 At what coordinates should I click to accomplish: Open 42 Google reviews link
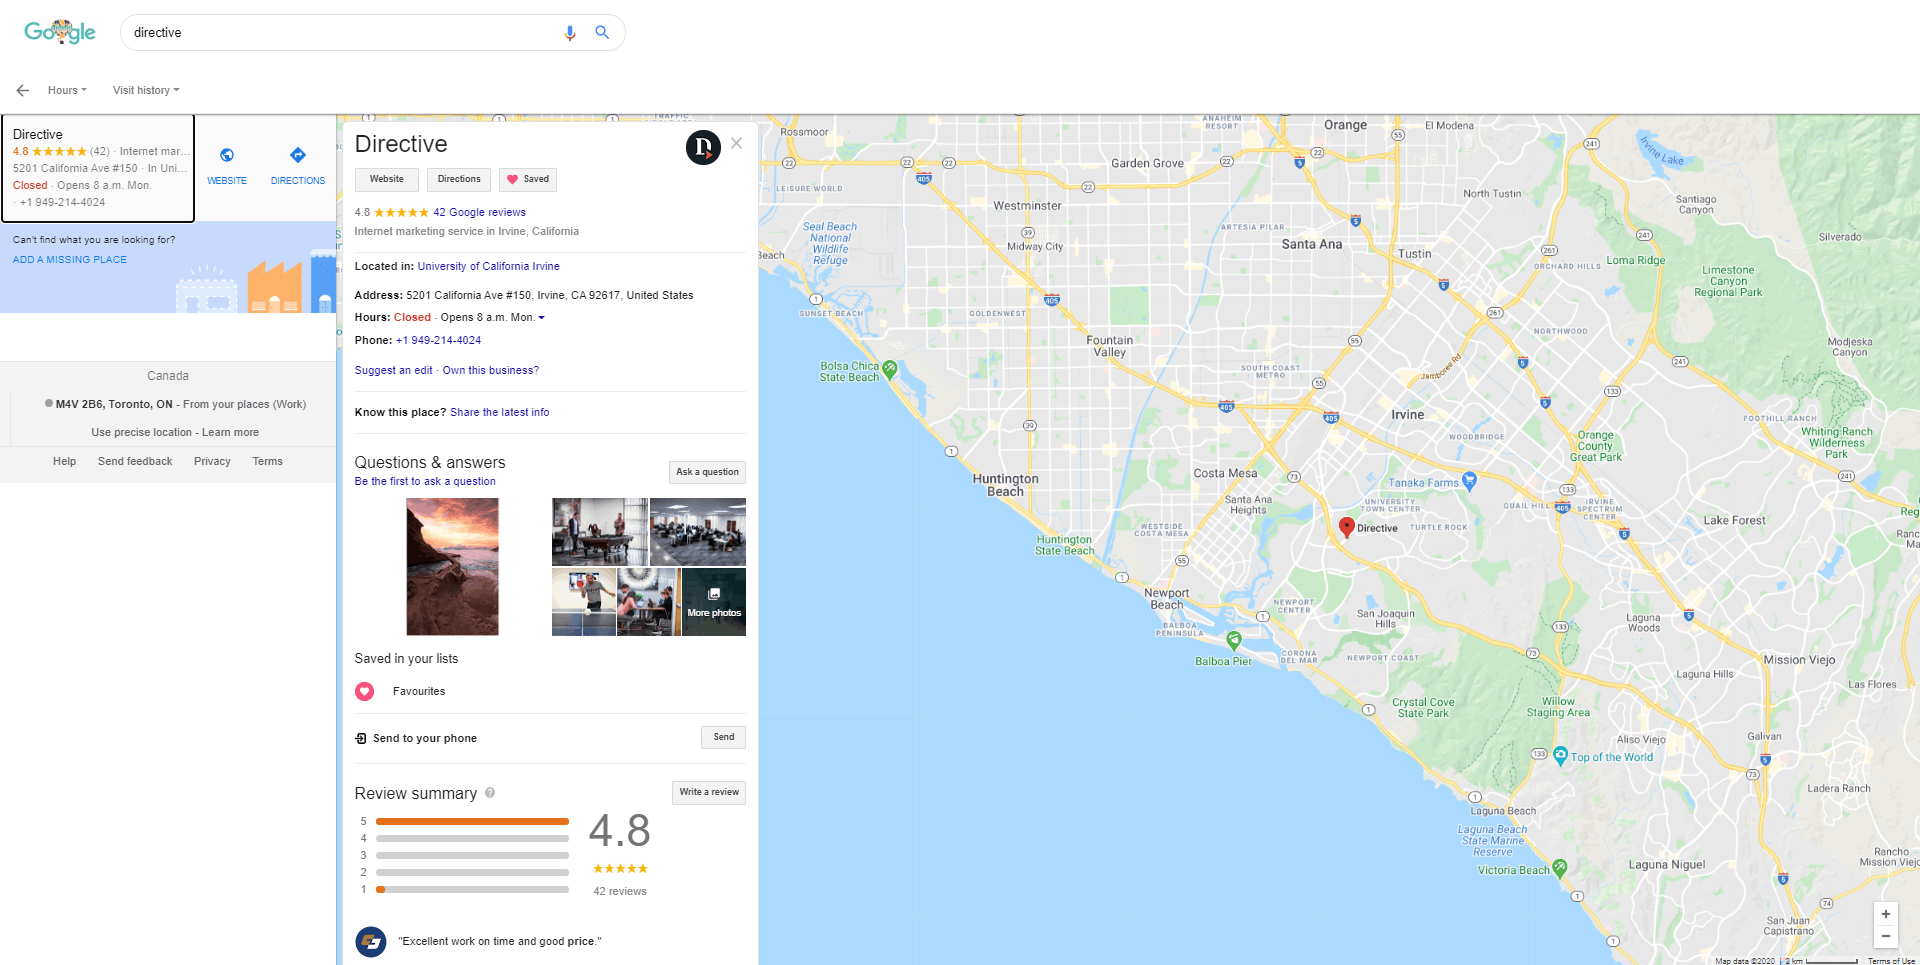[x=479, y=212]
